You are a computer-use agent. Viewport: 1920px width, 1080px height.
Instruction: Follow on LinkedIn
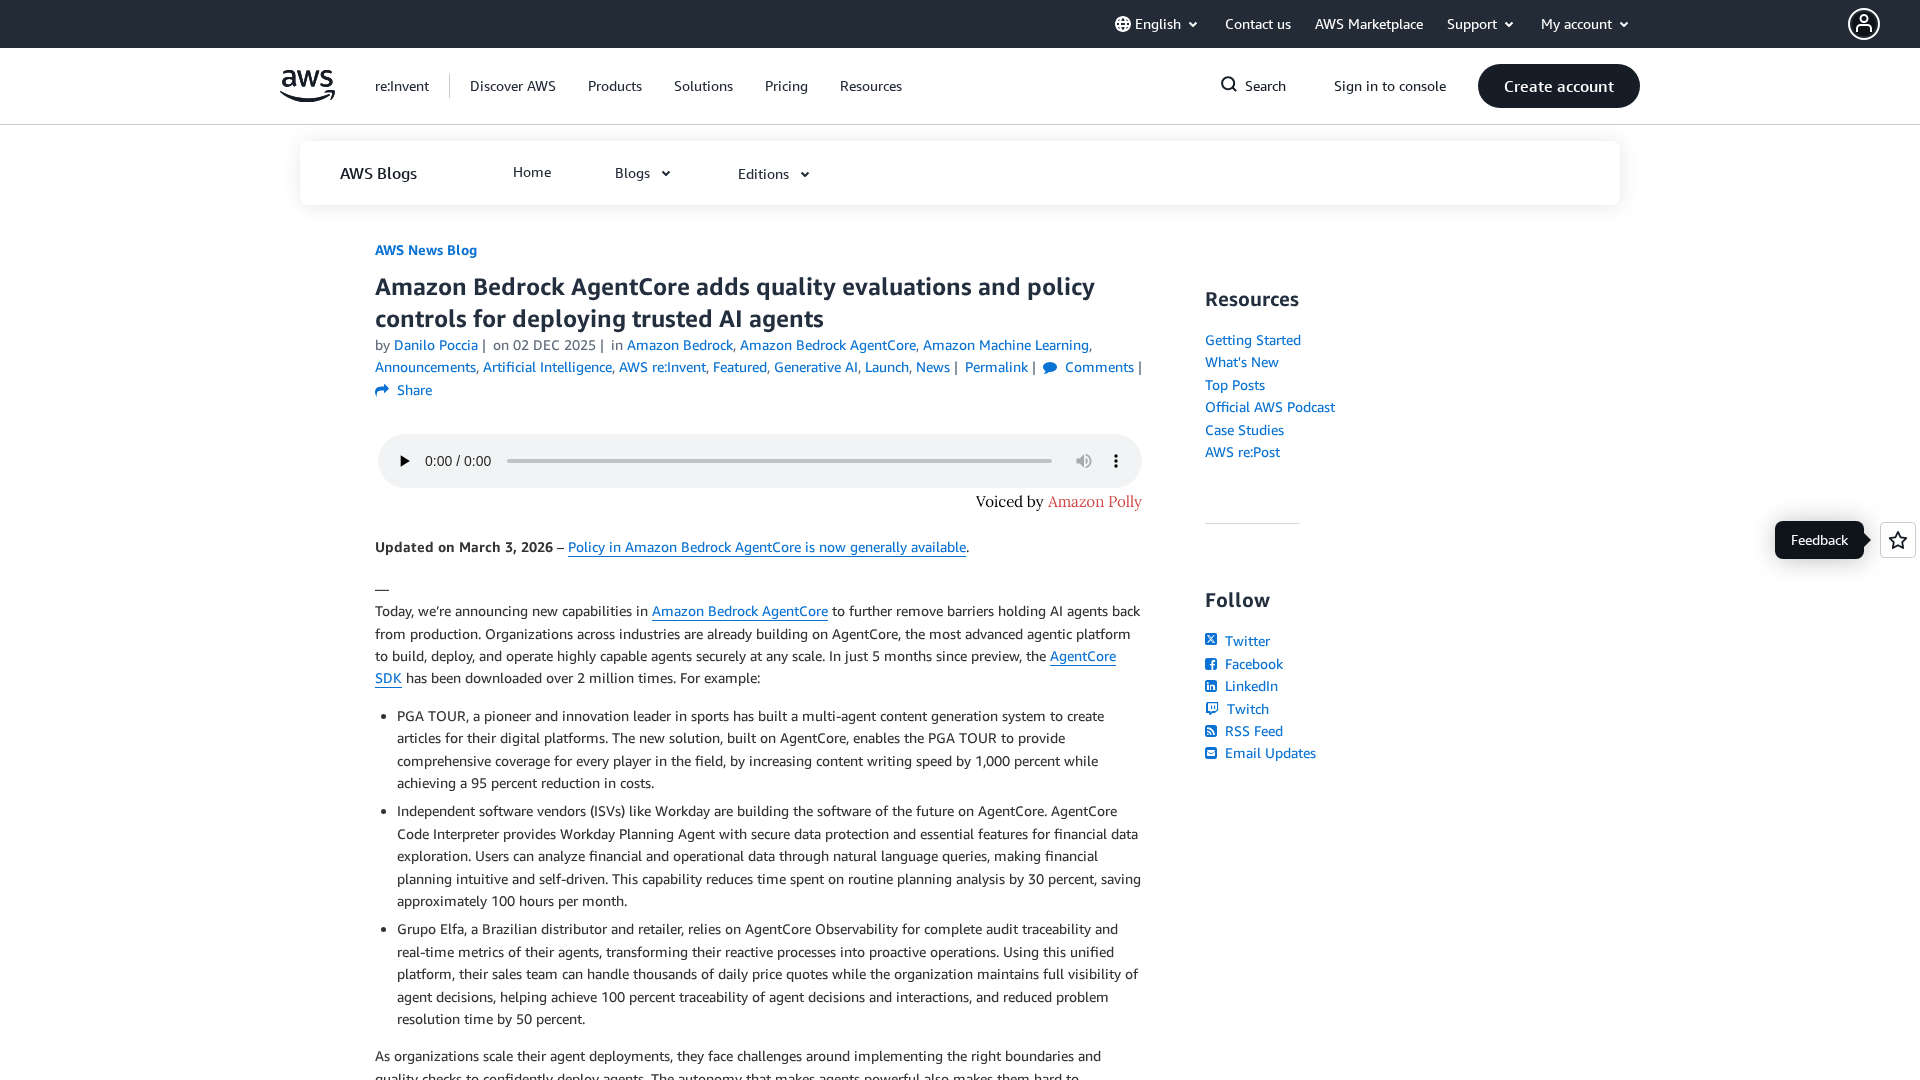coord(1250,686)
